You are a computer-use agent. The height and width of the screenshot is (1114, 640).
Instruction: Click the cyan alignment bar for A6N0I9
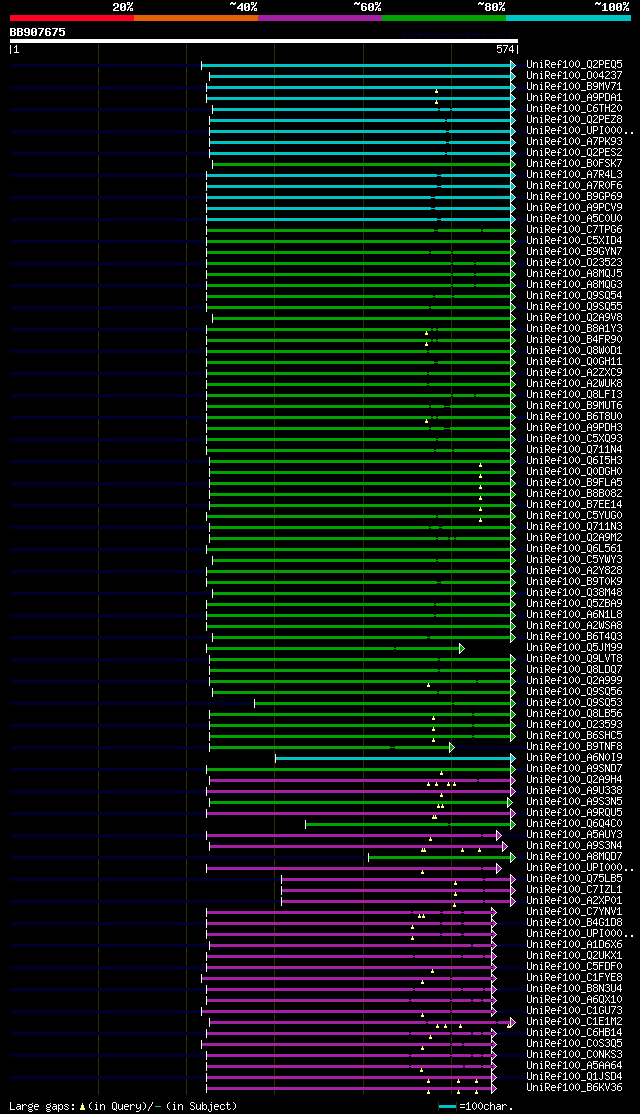click(x=395, y=758)
